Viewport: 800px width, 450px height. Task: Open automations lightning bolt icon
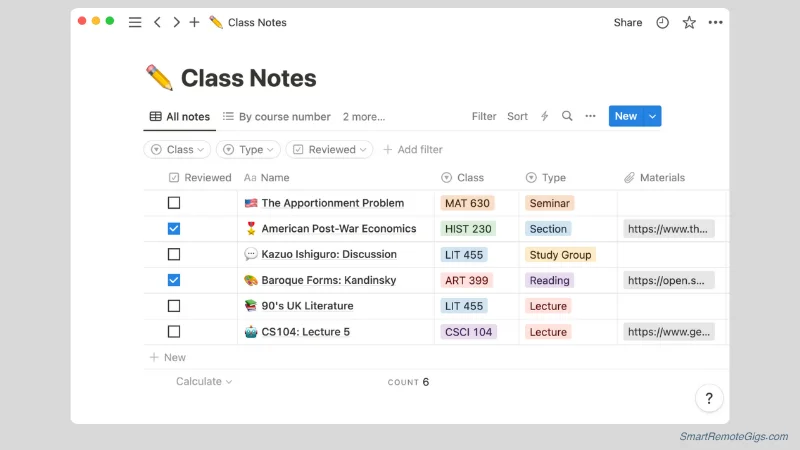[545, 116]
